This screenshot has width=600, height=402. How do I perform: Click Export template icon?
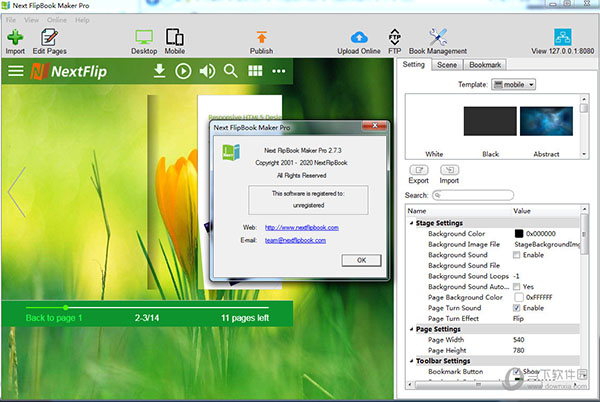(419, 170)
